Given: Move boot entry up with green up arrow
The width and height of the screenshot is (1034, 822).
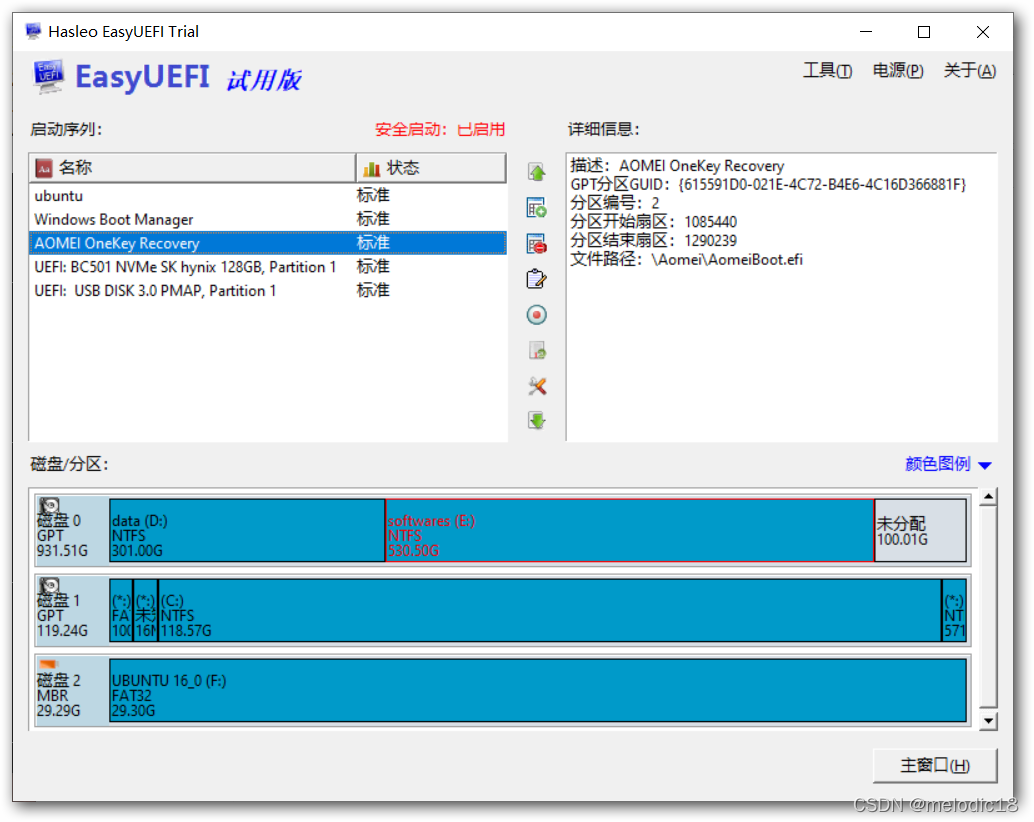Looking at the screenshot, I should pos(537,173).
